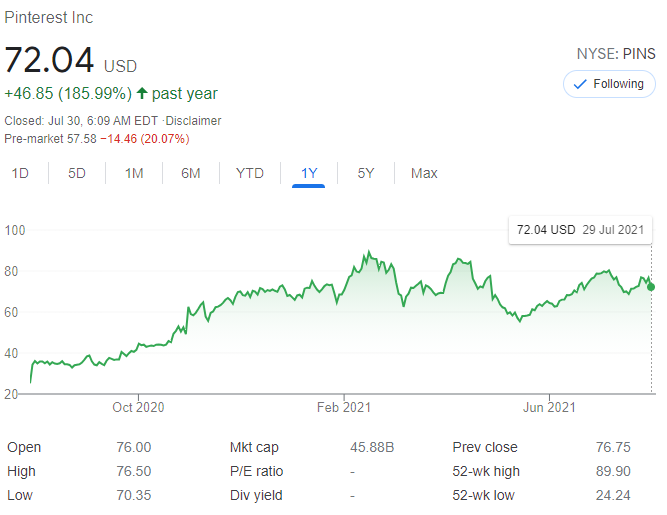Click the 52-wk low value 24.24

(x=613, y=495)
